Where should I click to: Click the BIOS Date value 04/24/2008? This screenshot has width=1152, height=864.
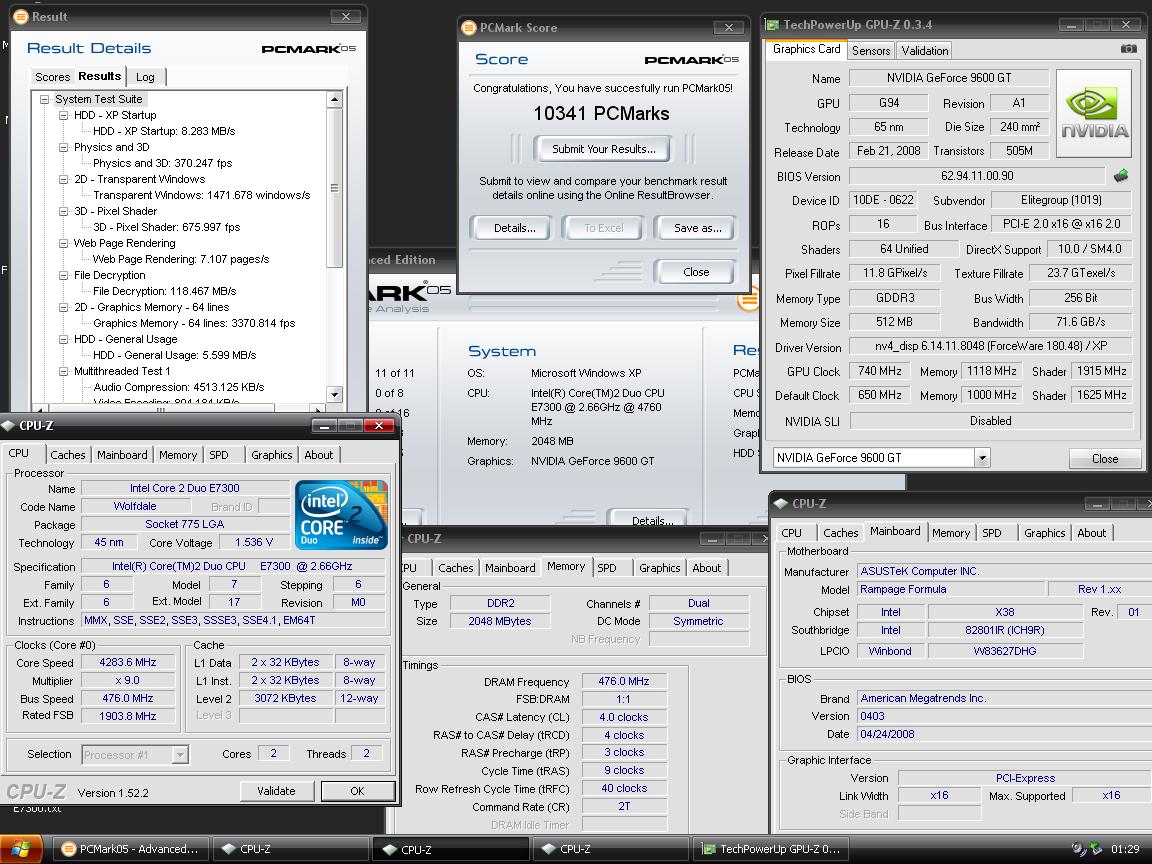pyautogui.click(x=888, y=733)
